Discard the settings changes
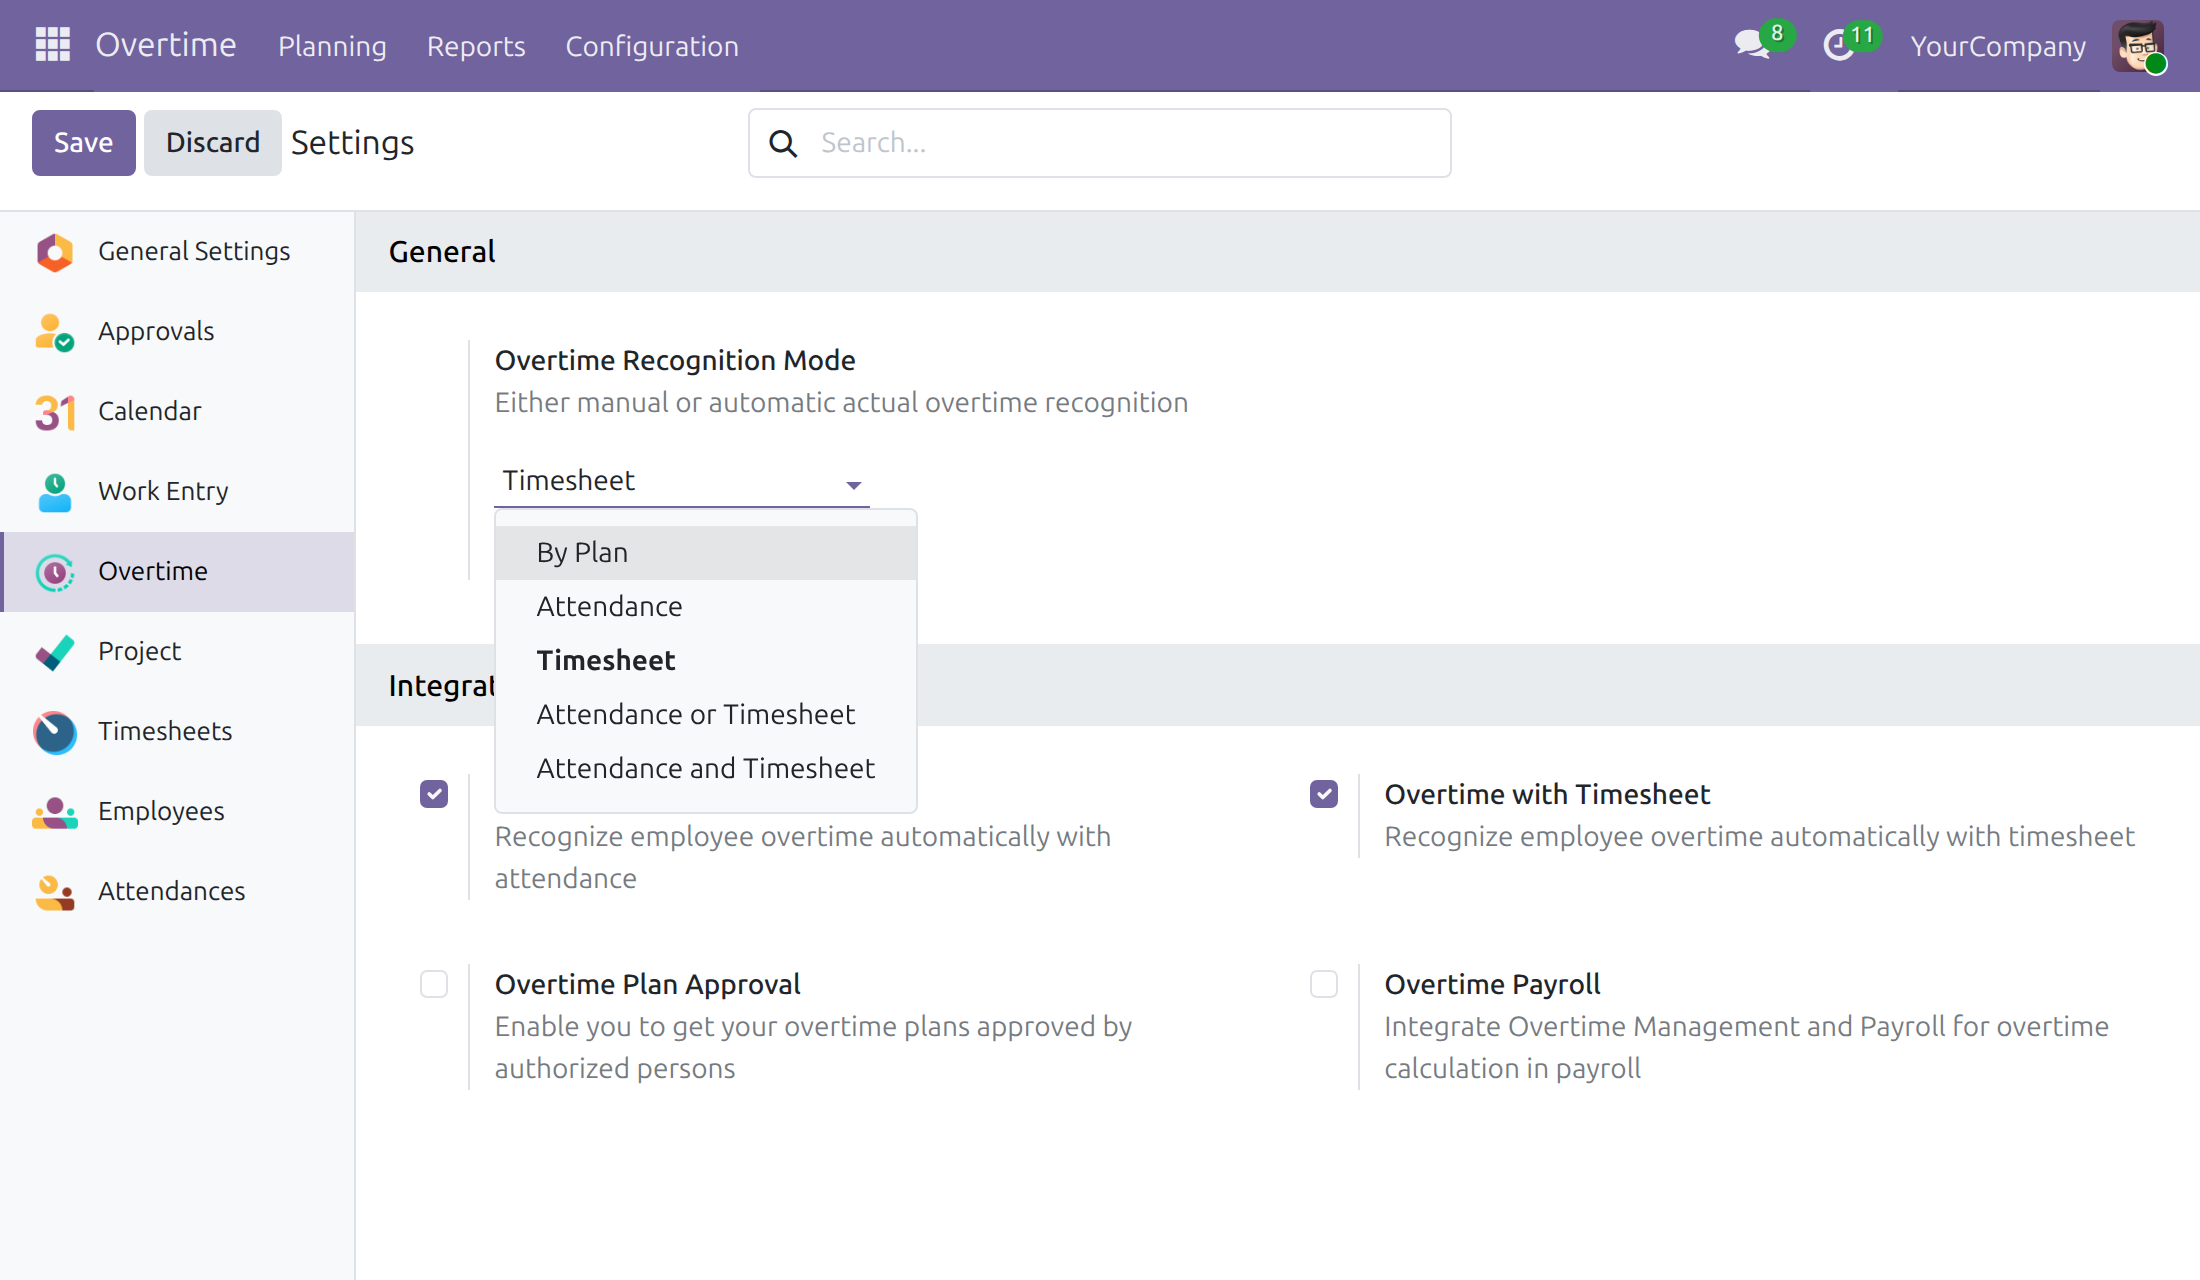2200x1280 pixels. point(213,143)
